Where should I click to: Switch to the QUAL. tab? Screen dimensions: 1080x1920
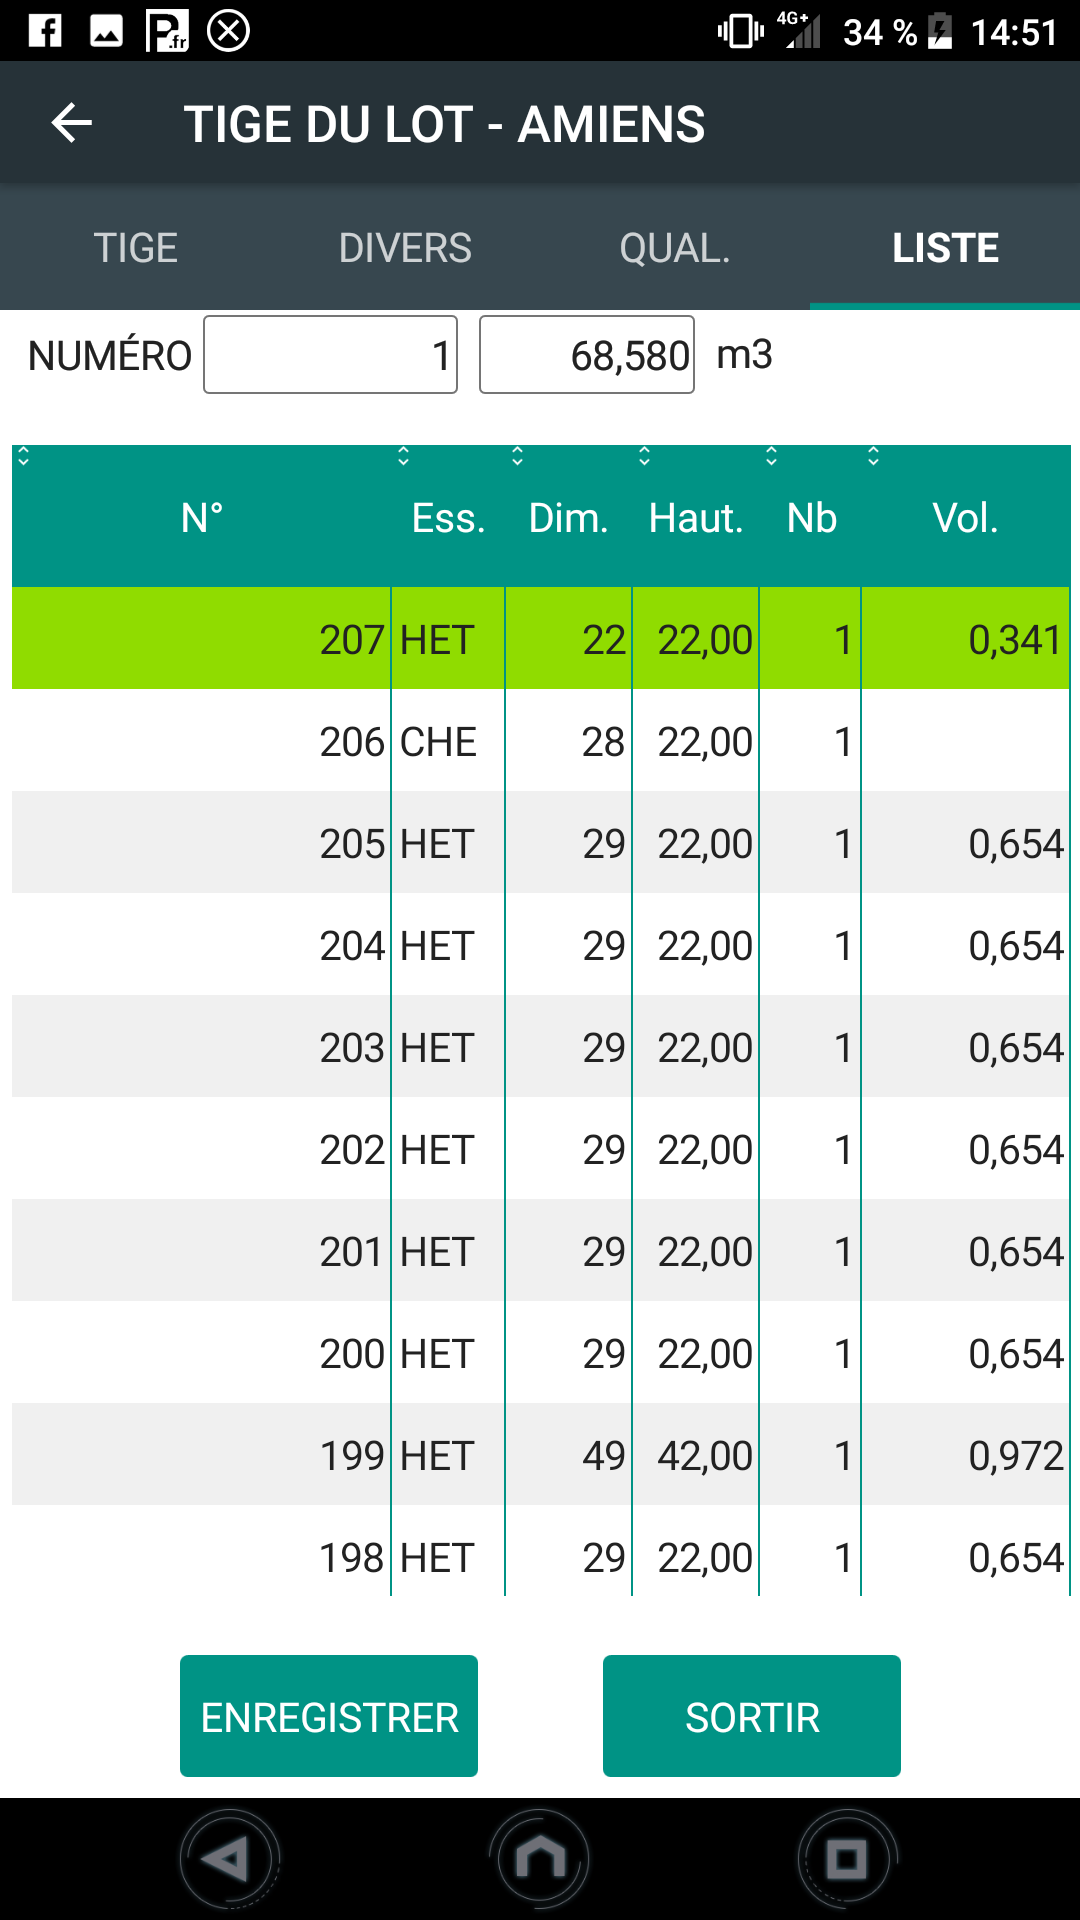pos(675,247)
